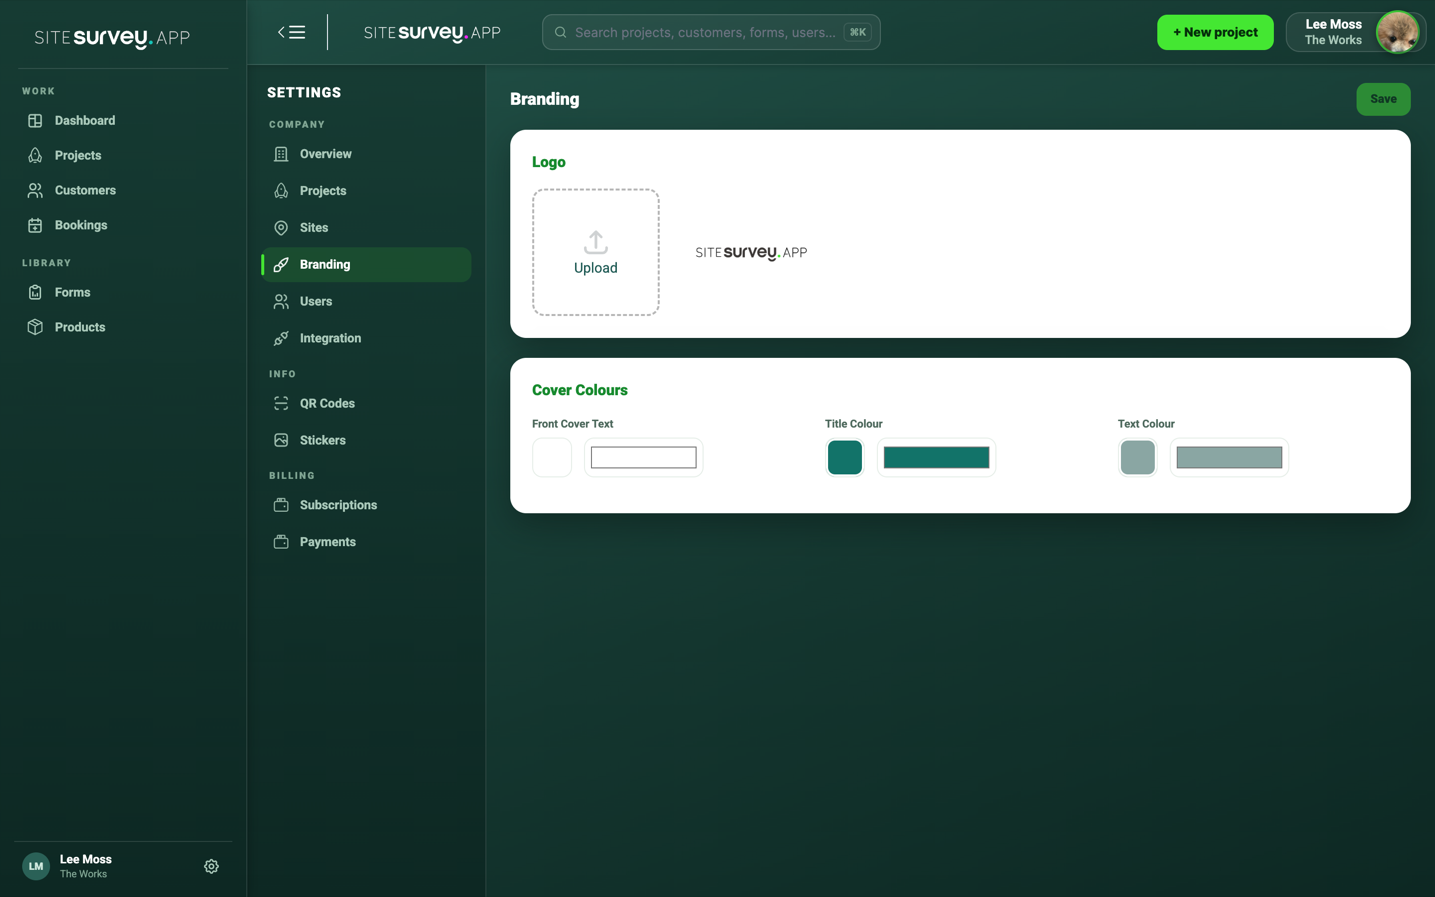Click the Stickers image icon
Screen dimensions: 1435x897
pos(281,441)
